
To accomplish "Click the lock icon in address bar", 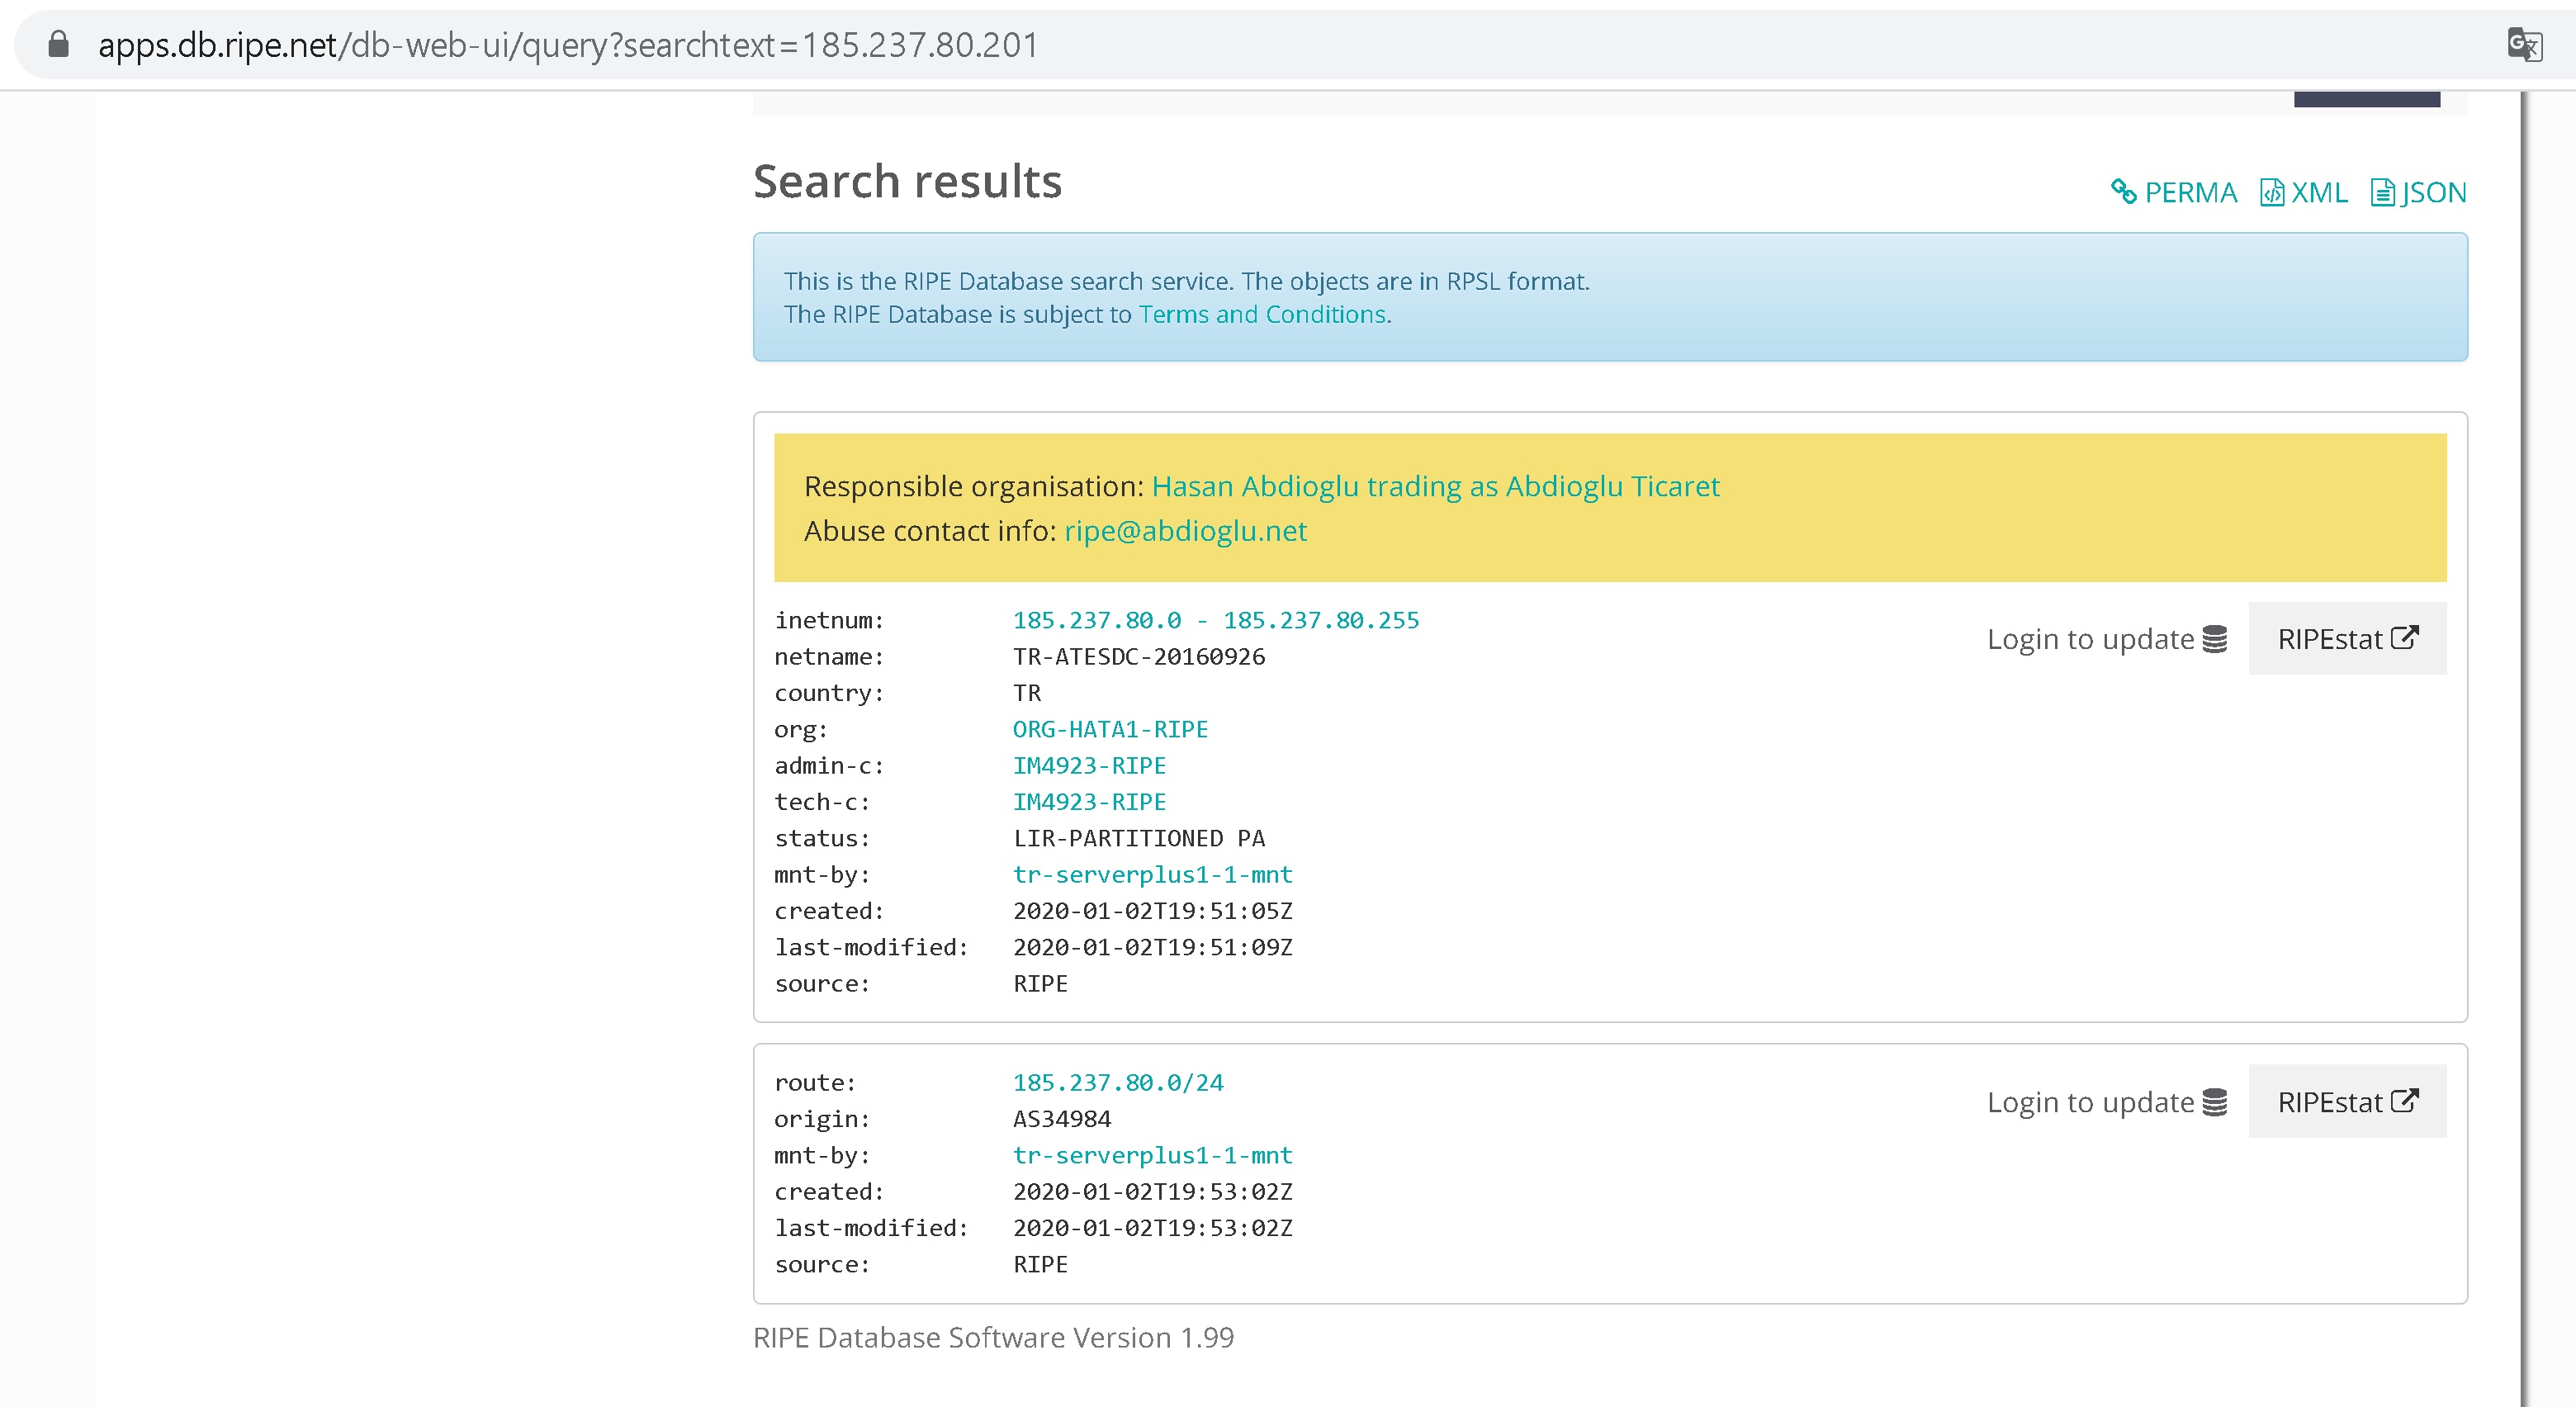I will point(59,45).
